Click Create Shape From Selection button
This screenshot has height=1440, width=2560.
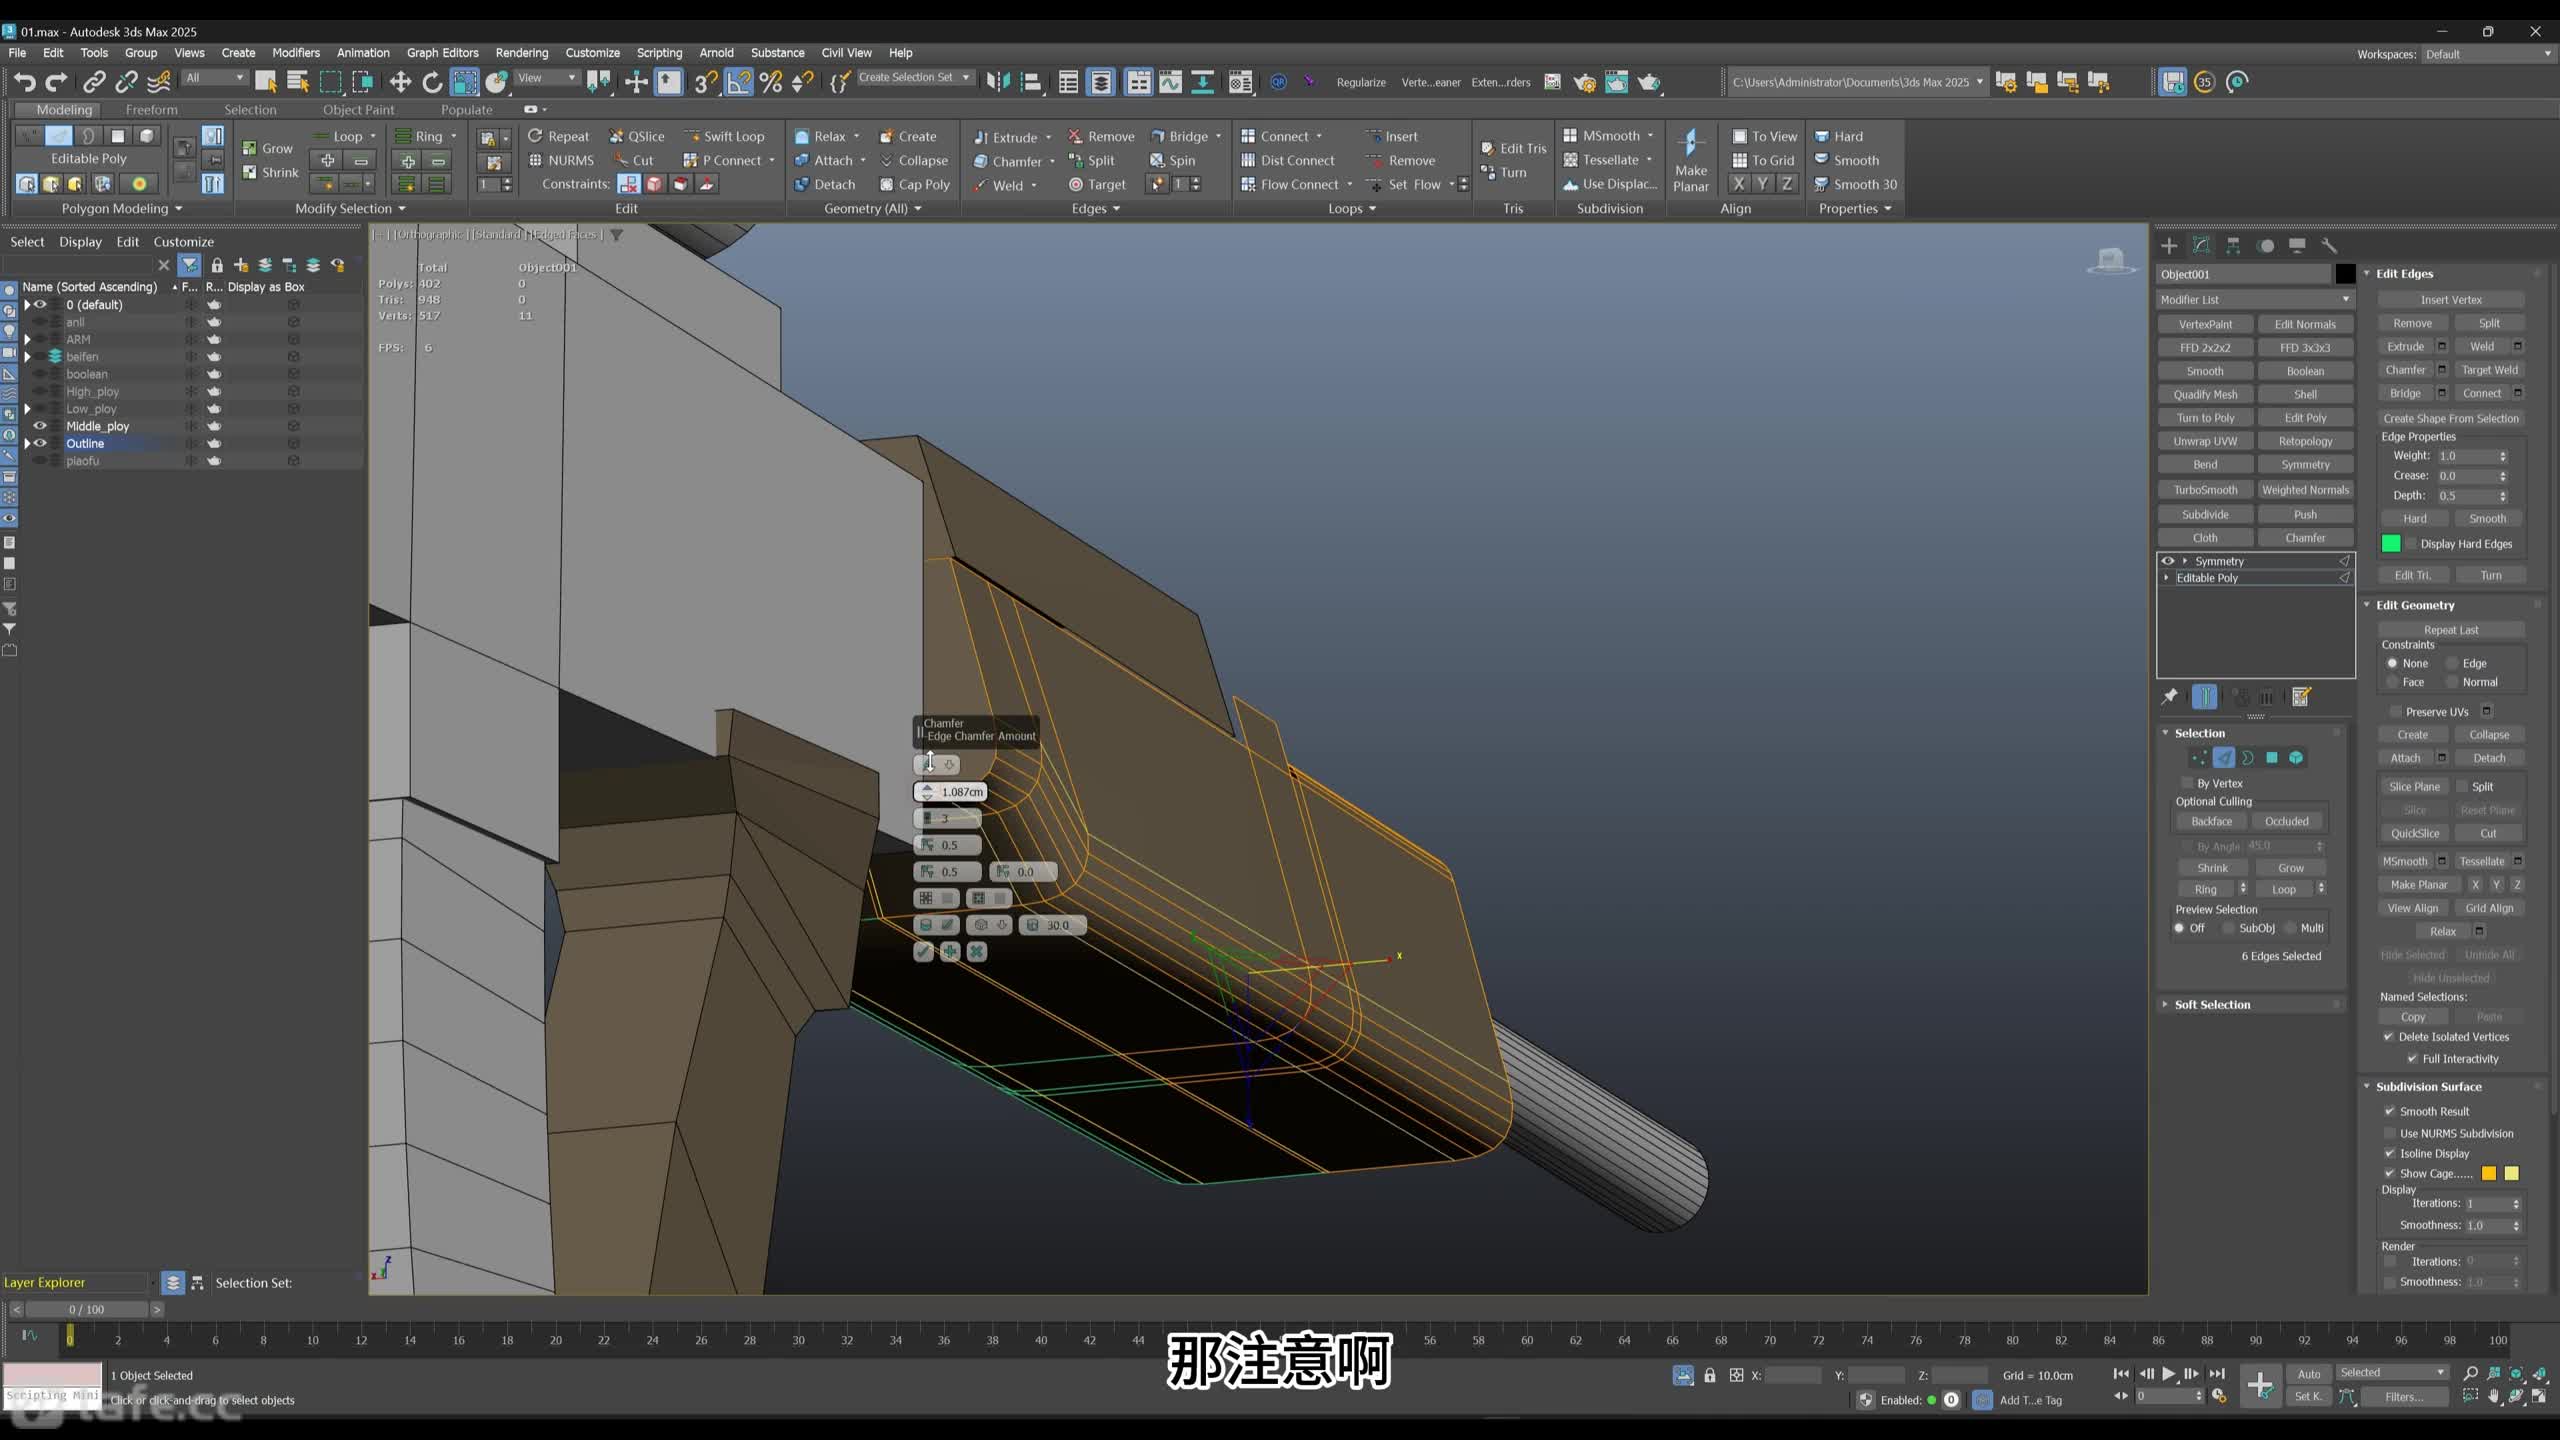(x=2450, y=418)
